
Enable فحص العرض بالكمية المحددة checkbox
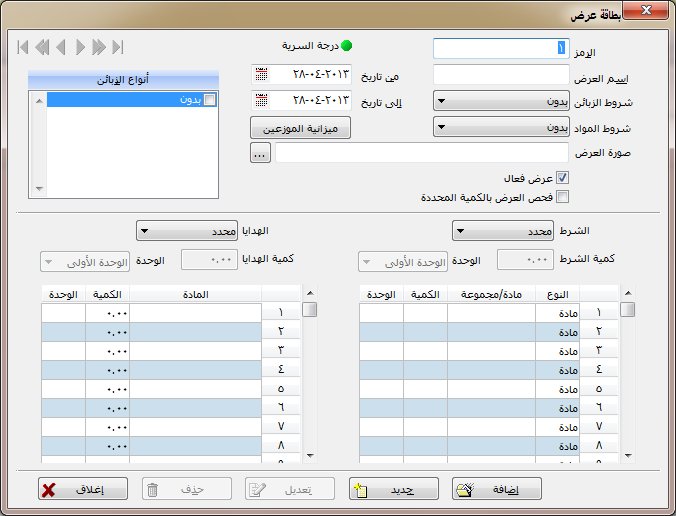(562, 197)
